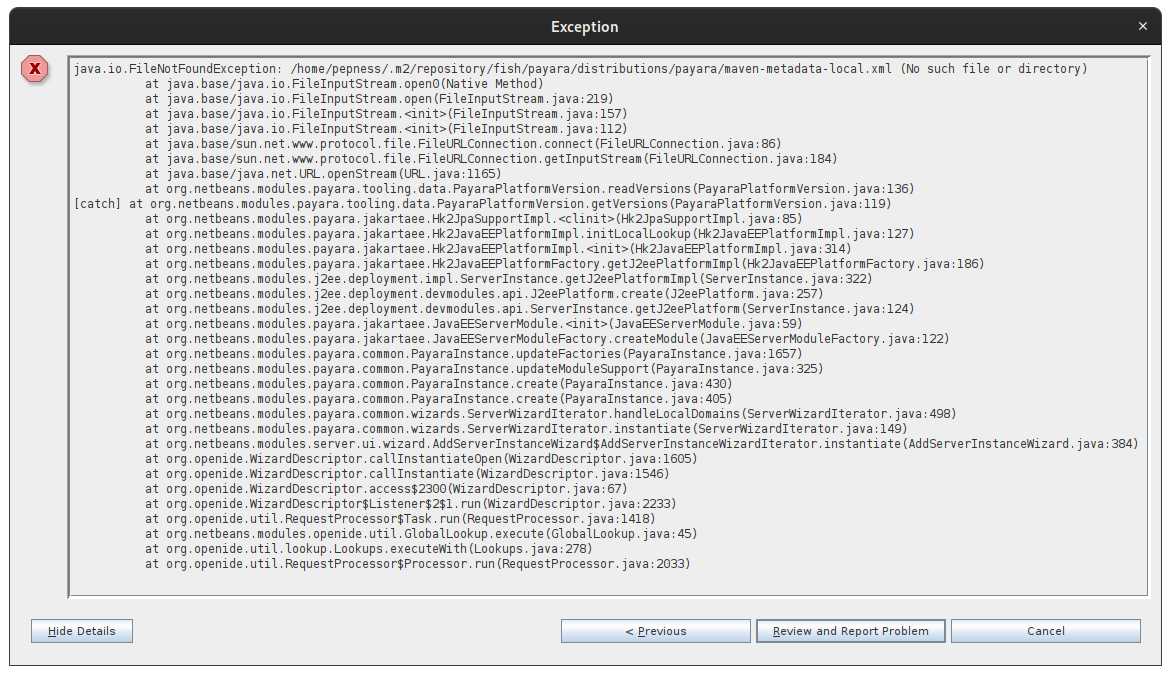
Task: Click the [catch] PayaraPlatformVersion.getVersions line
Action: pos(482,204)
